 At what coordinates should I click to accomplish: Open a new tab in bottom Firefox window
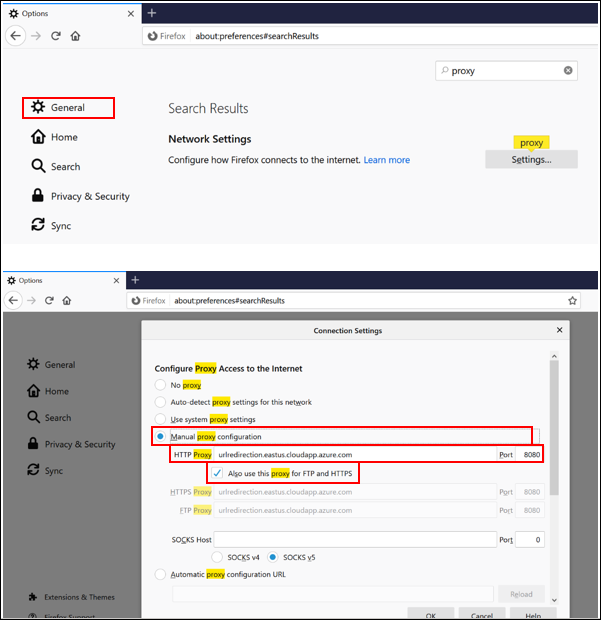pos(135,280)
